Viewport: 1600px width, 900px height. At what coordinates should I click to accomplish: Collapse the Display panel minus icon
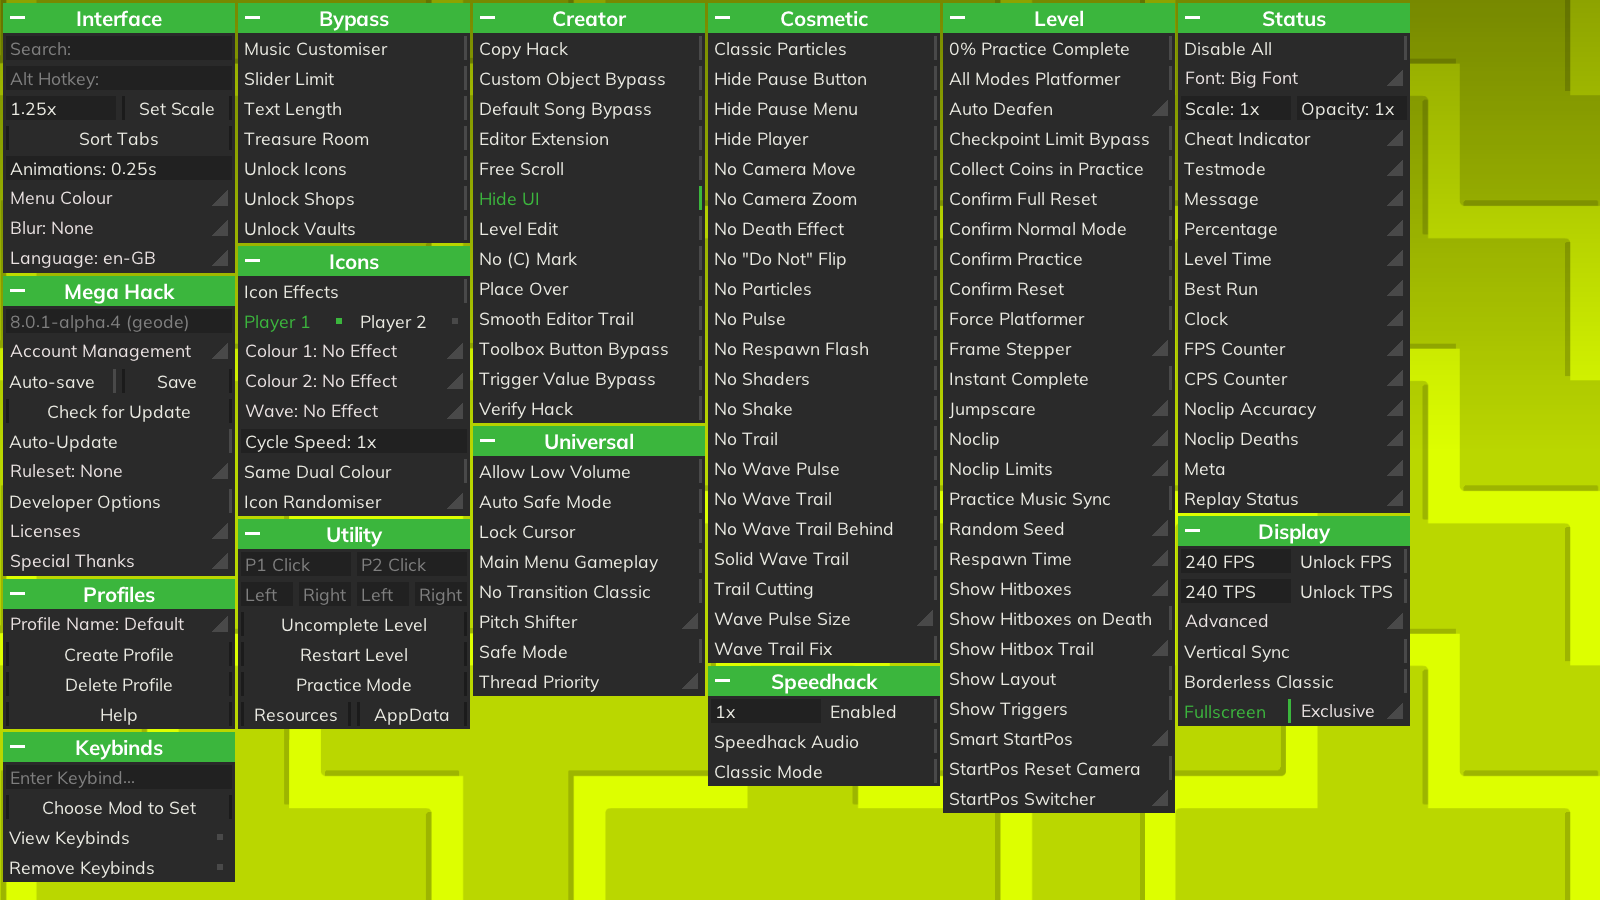tap(1192, 532)
